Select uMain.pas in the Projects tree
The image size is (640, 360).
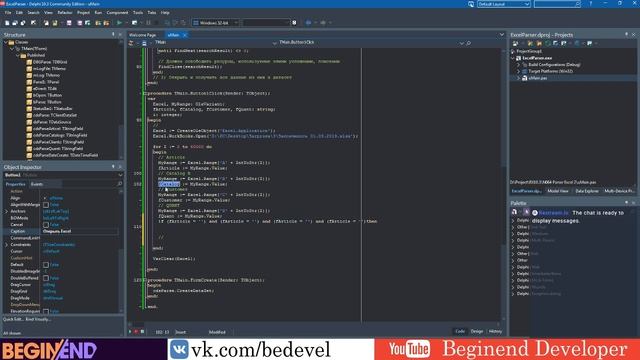tap(538, 78)
